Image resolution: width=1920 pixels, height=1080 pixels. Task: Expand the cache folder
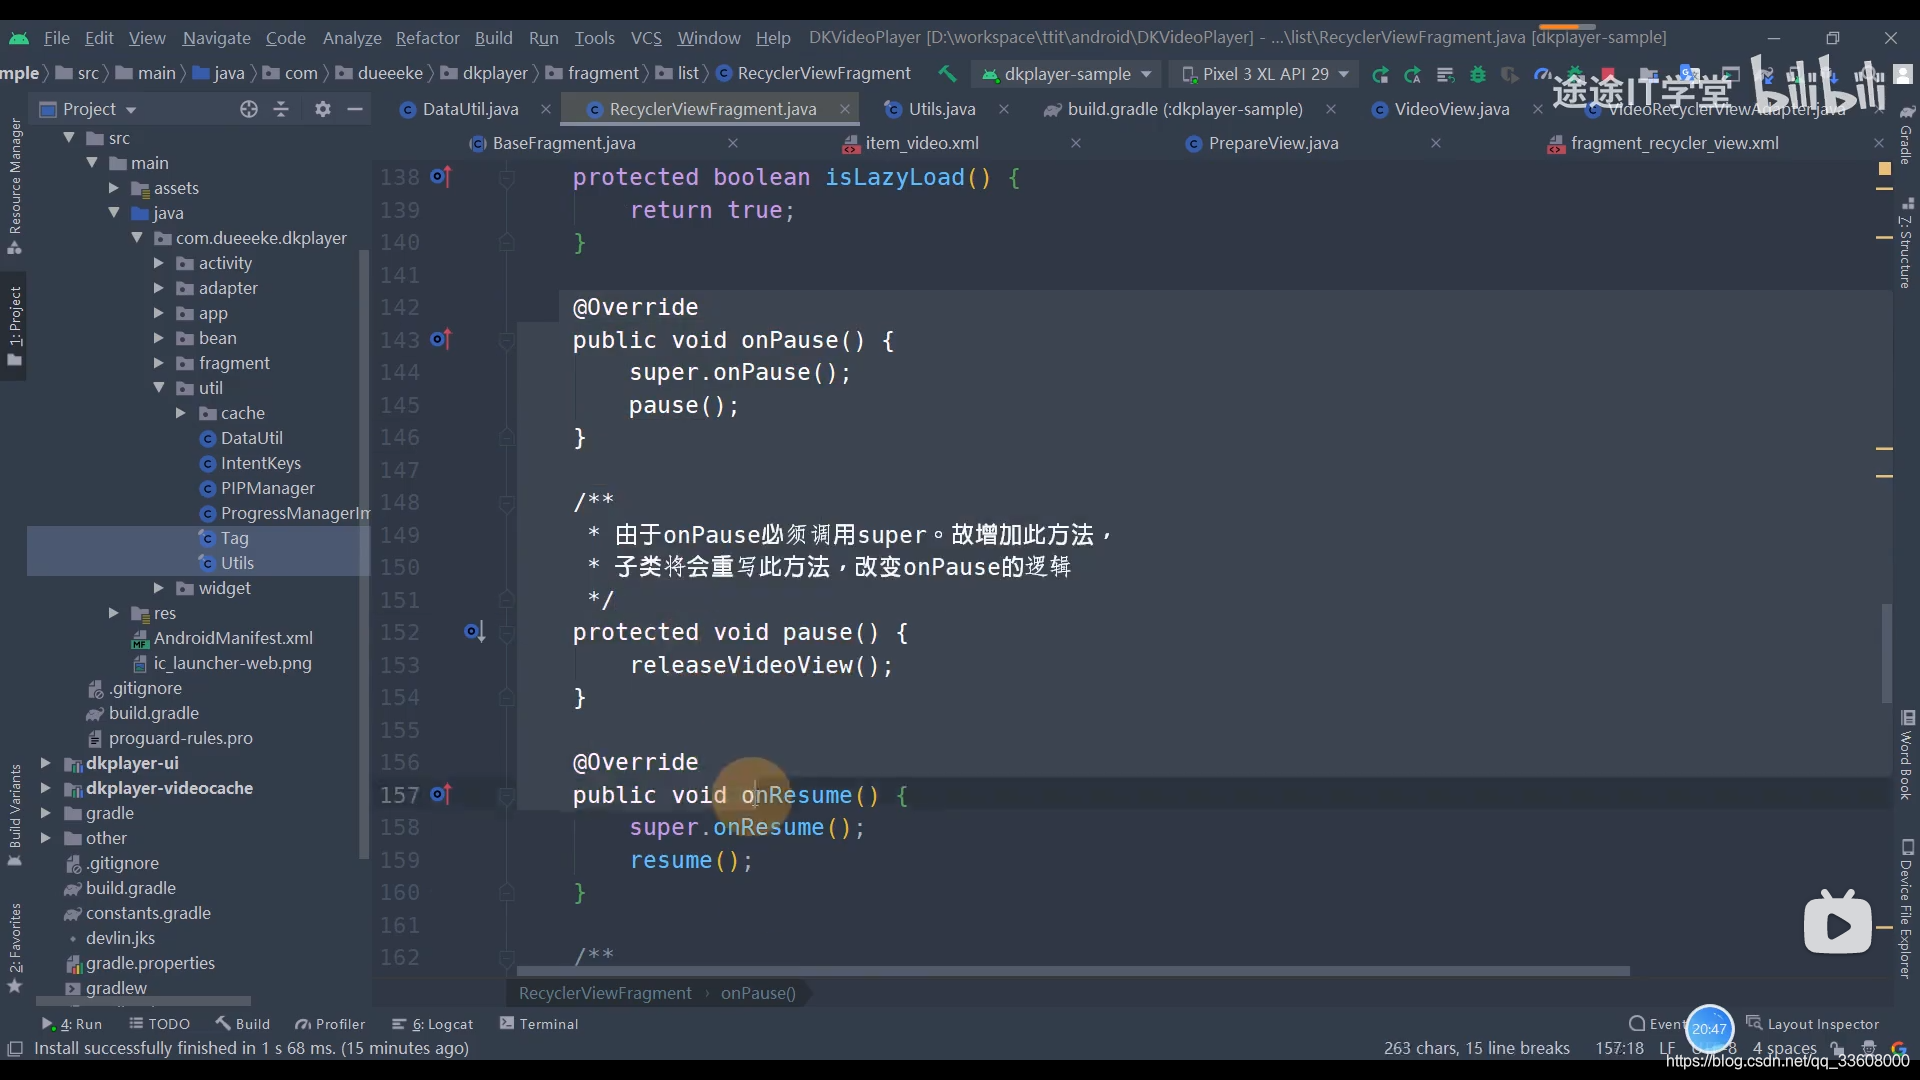(181, 412)
